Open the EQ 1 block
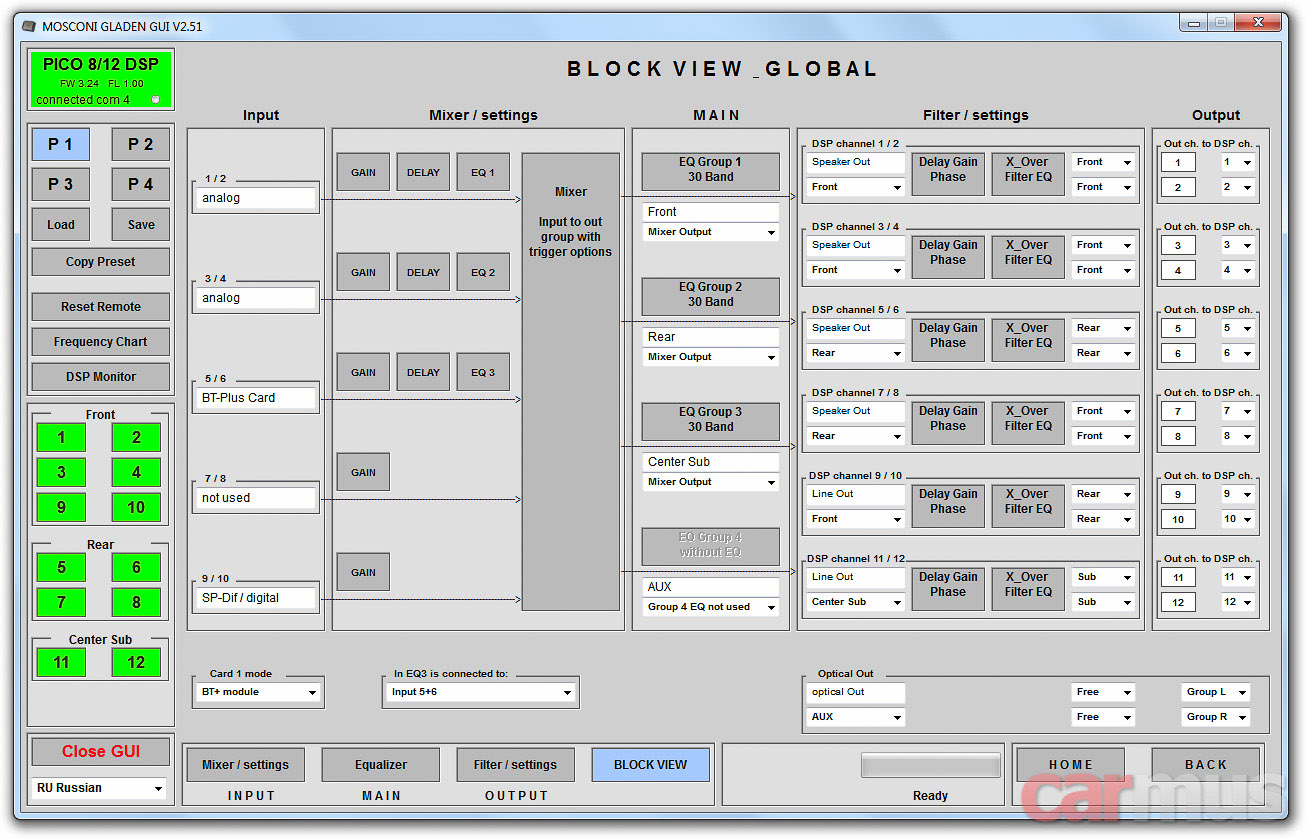This screenshot has height=839, width=1307. tap(483, 172)
